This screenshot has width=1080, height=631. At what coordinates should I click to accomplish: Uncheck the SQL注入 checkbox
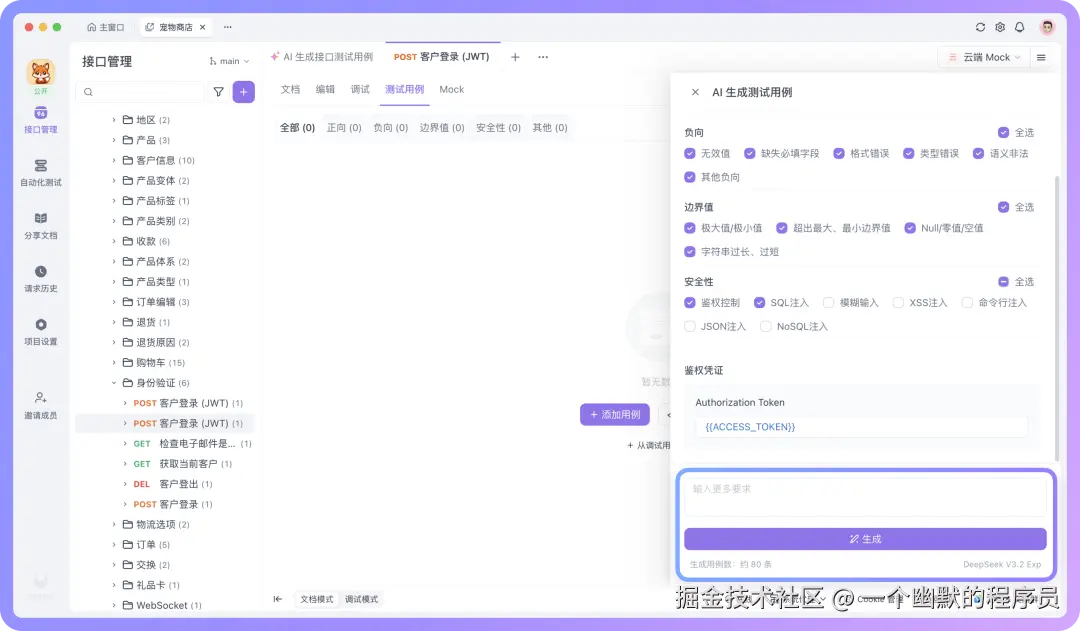(x=761, y=302)
